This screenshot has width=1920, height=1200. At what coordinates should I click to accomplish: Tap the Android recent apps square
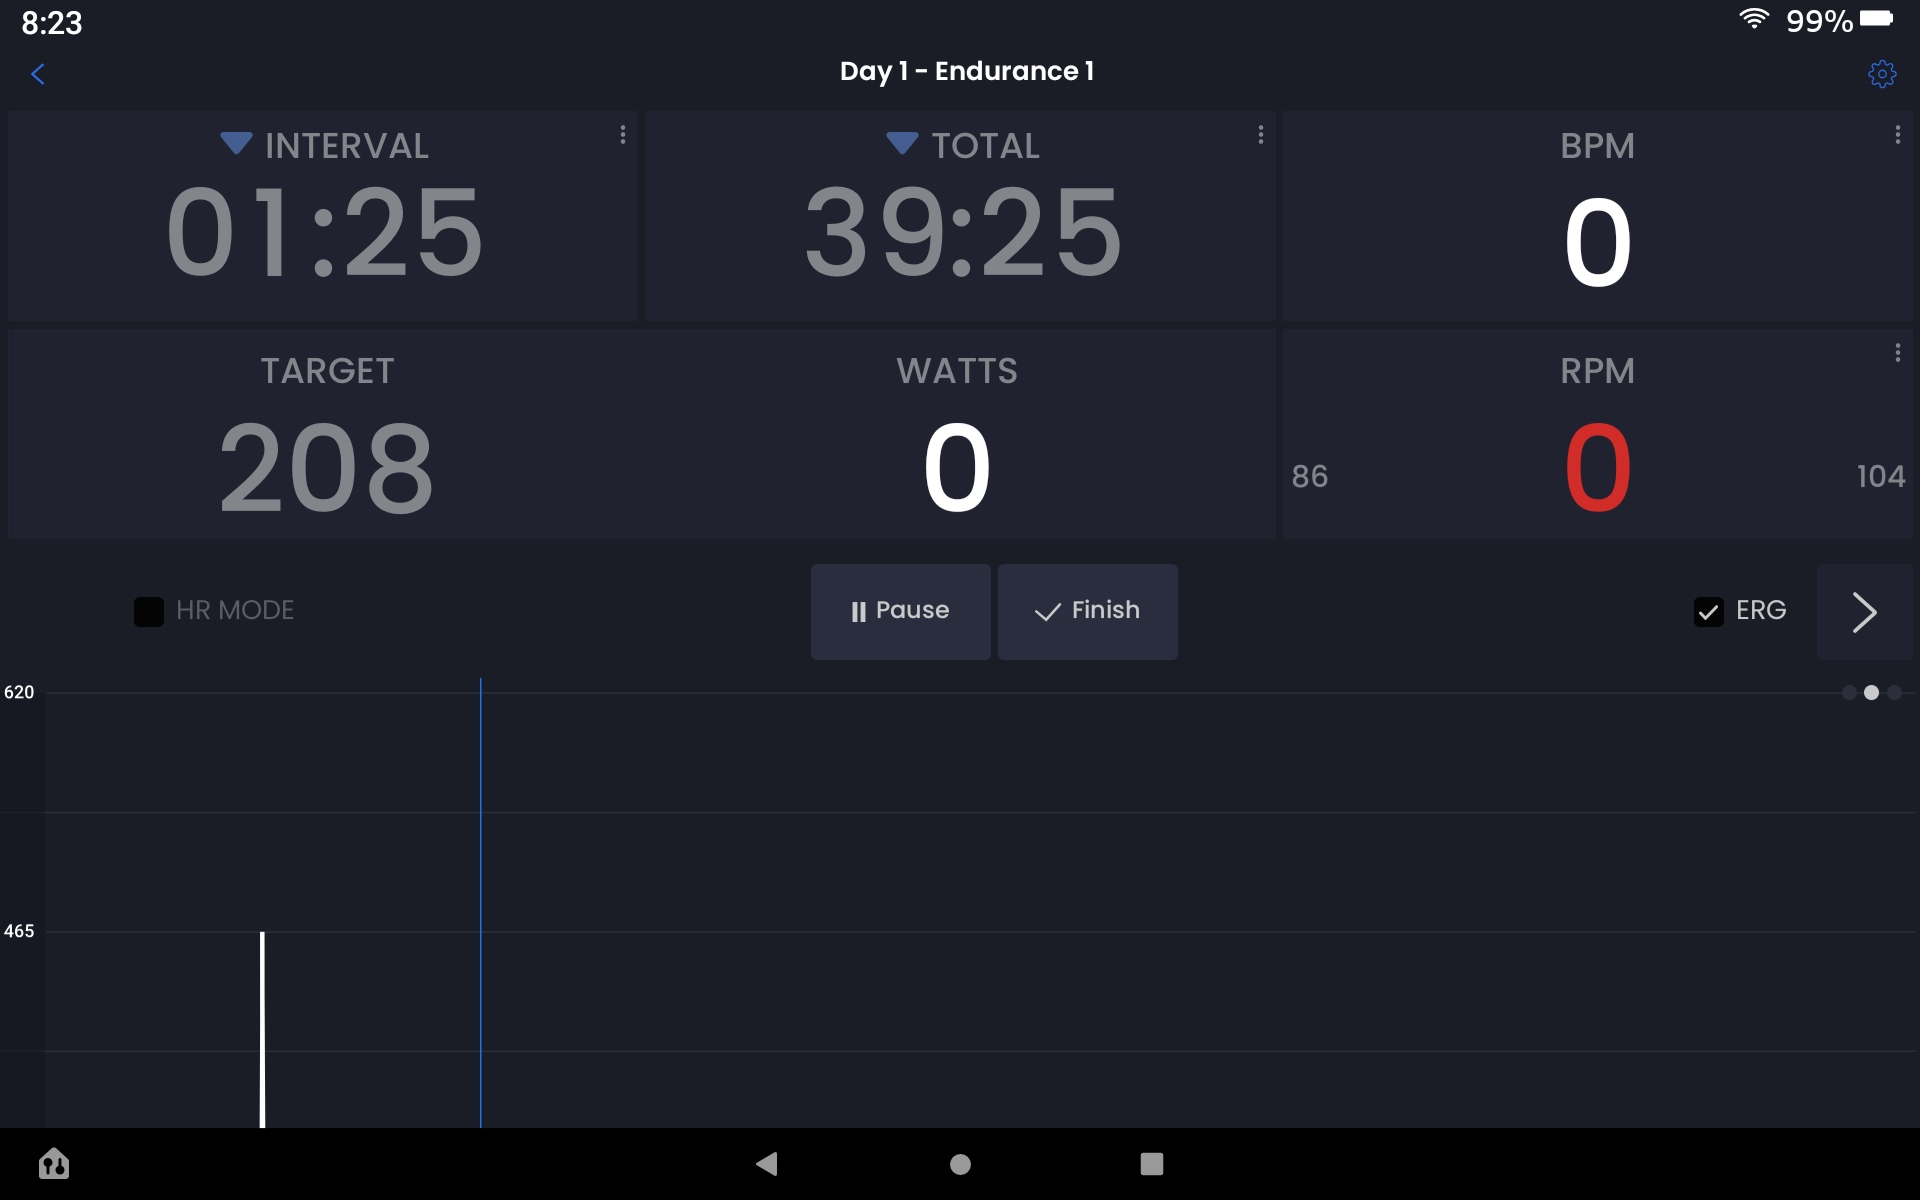point(1151,1164)
